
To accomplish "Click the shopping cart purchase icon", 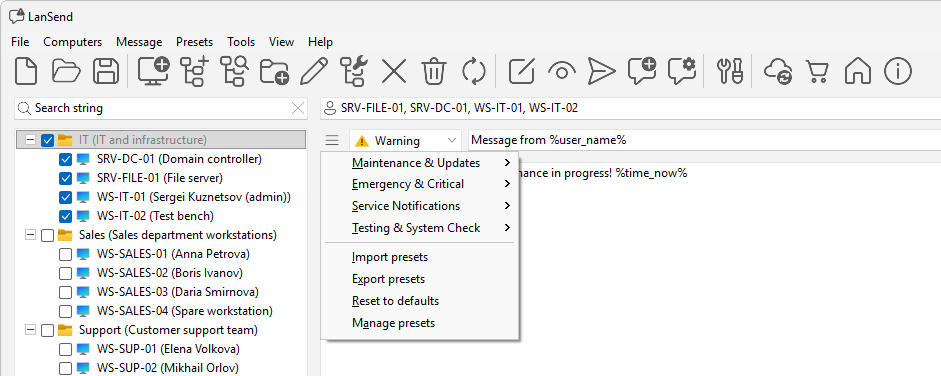I will point(817,71).
